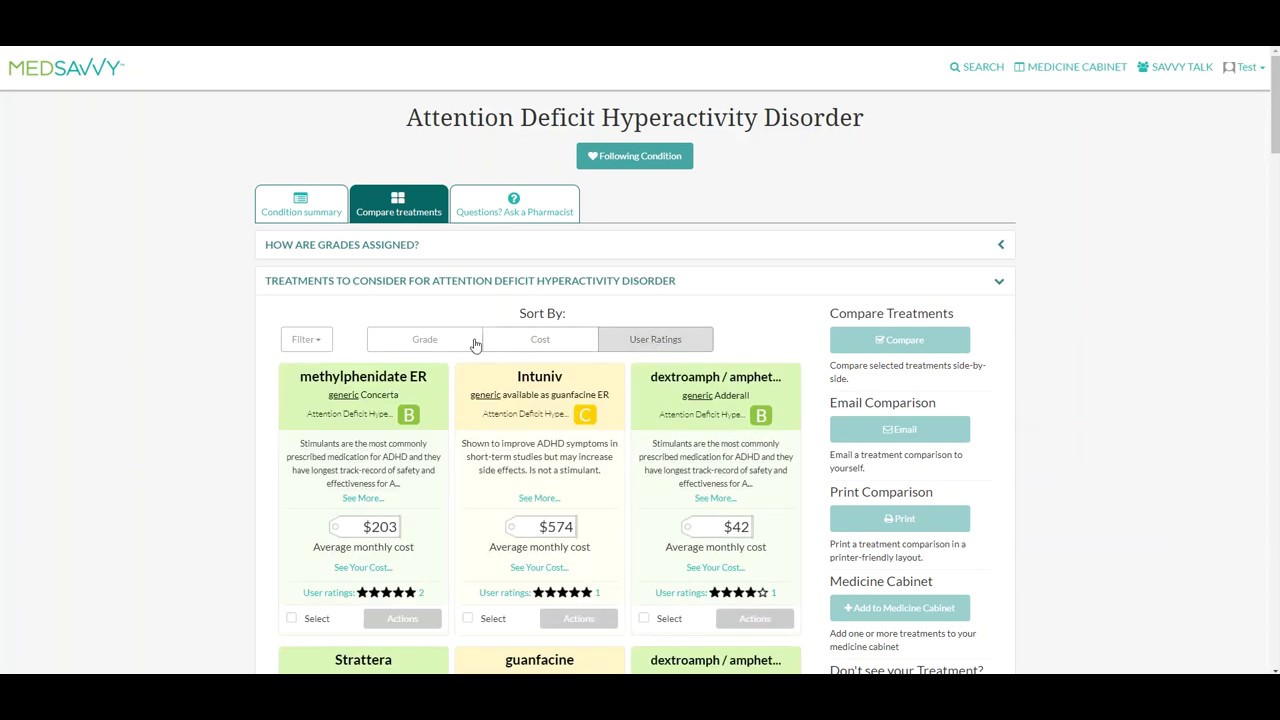Click the guanfacine card title
Screen dimensions: 1280x720
click(x=539, y=660)
